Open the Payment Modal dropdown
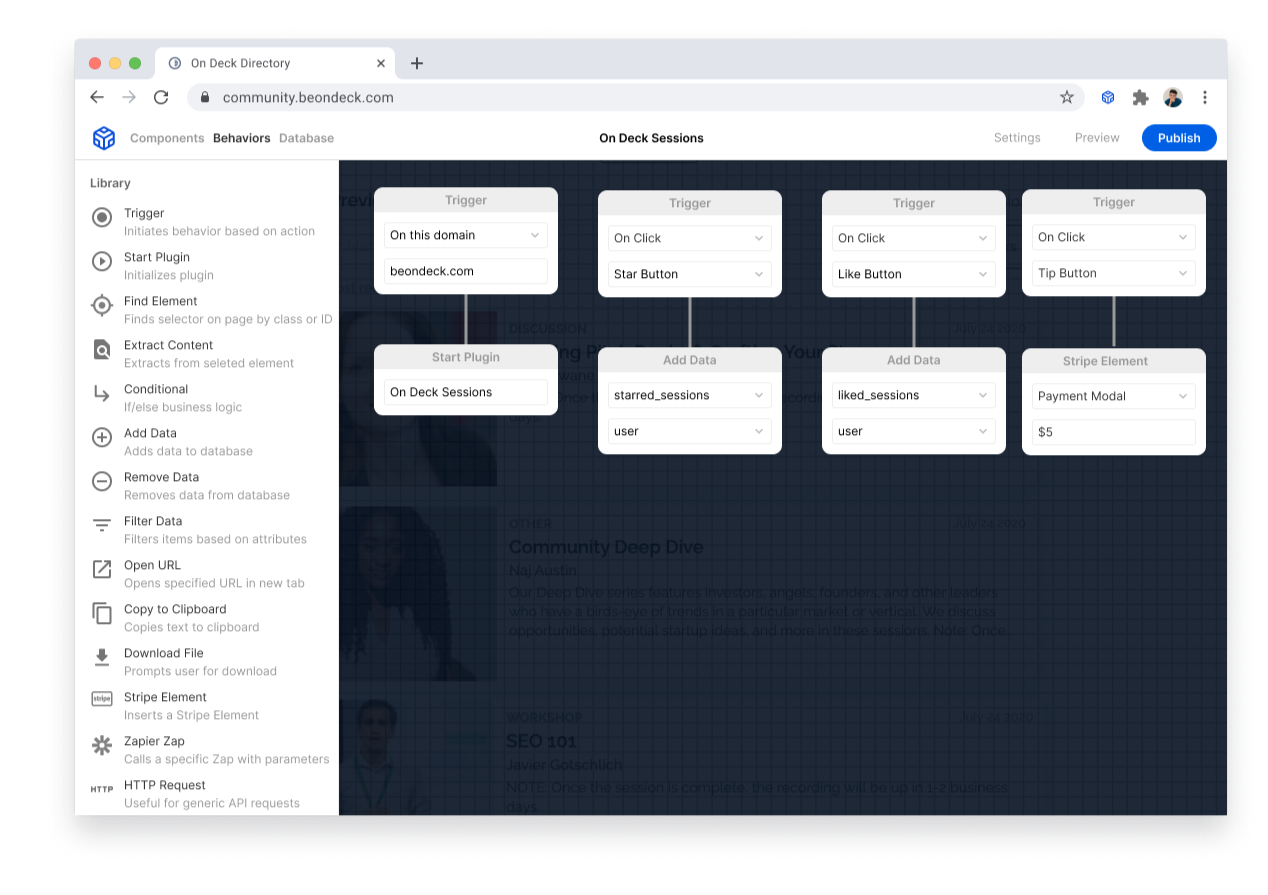The image size is (1268, 895). click(x=1113, y=396)
